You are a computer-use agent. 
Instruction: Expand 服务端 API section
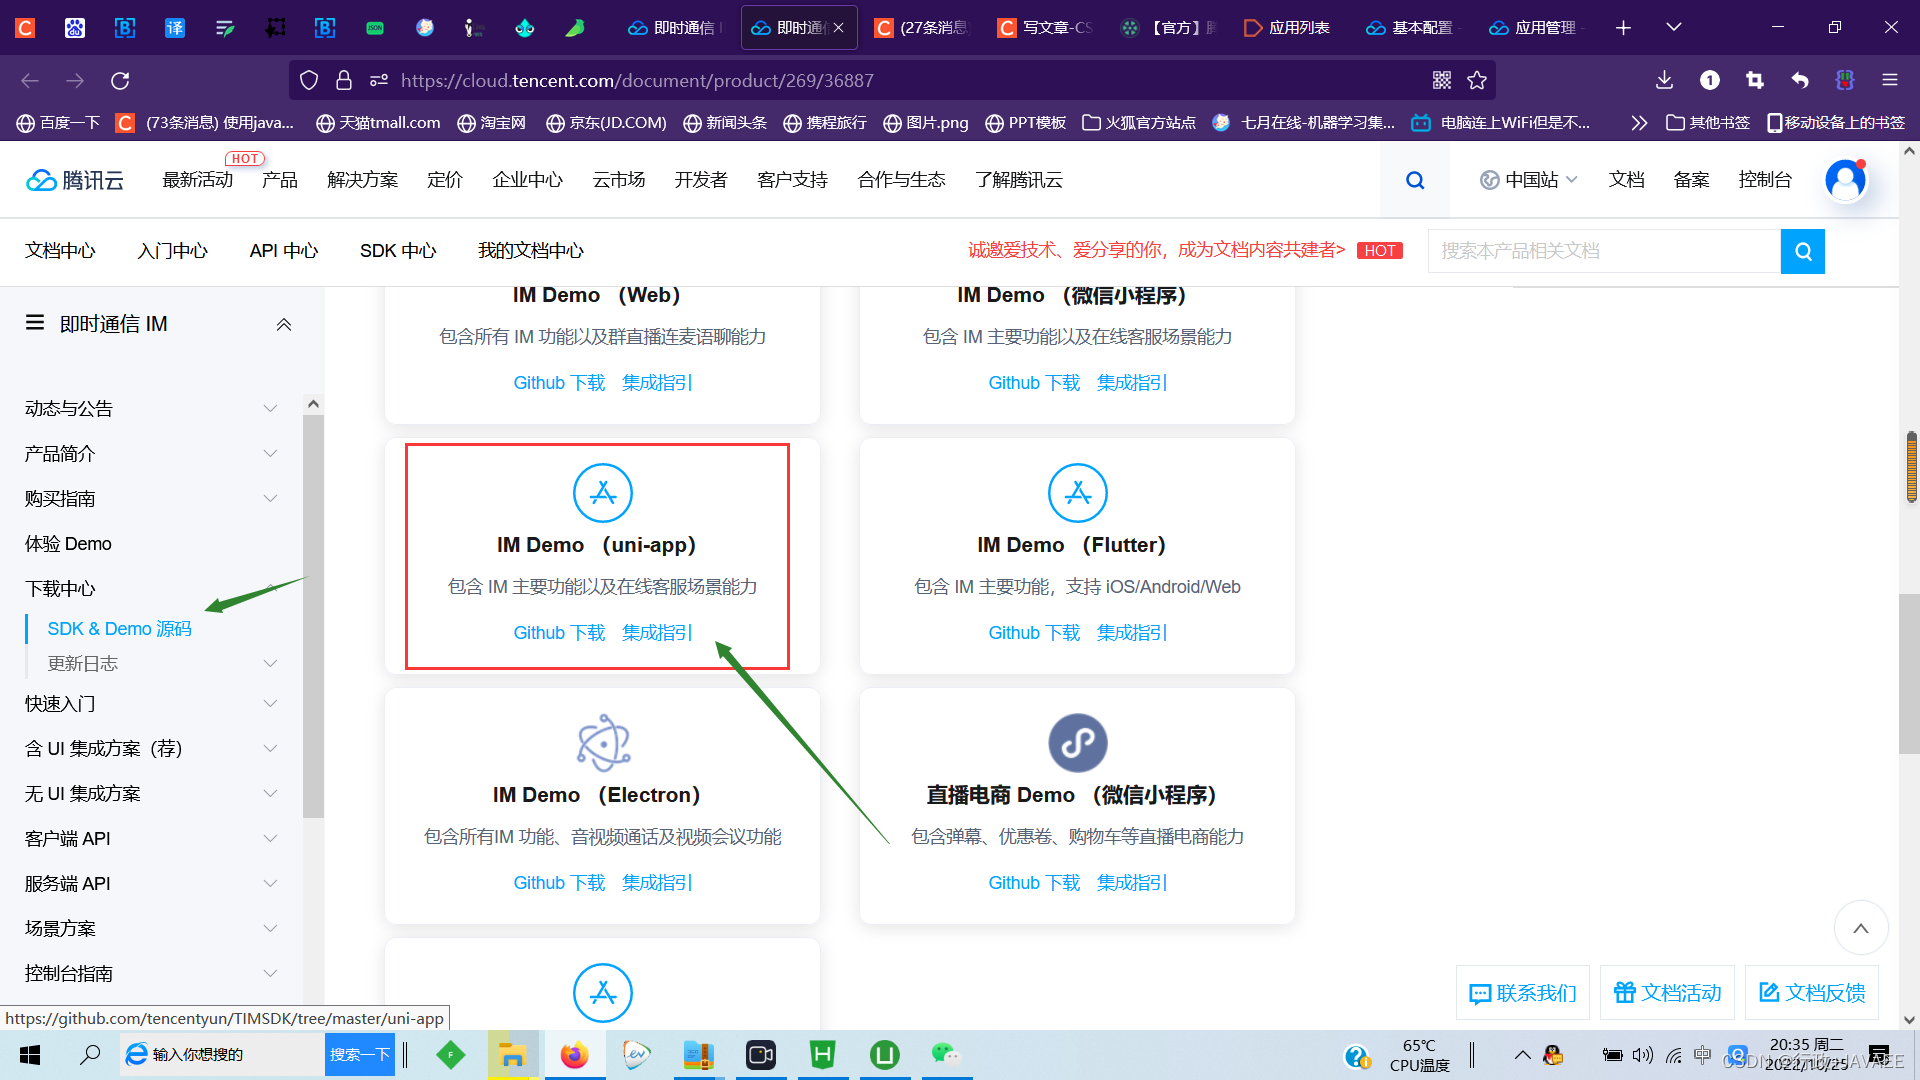point(270,883)
